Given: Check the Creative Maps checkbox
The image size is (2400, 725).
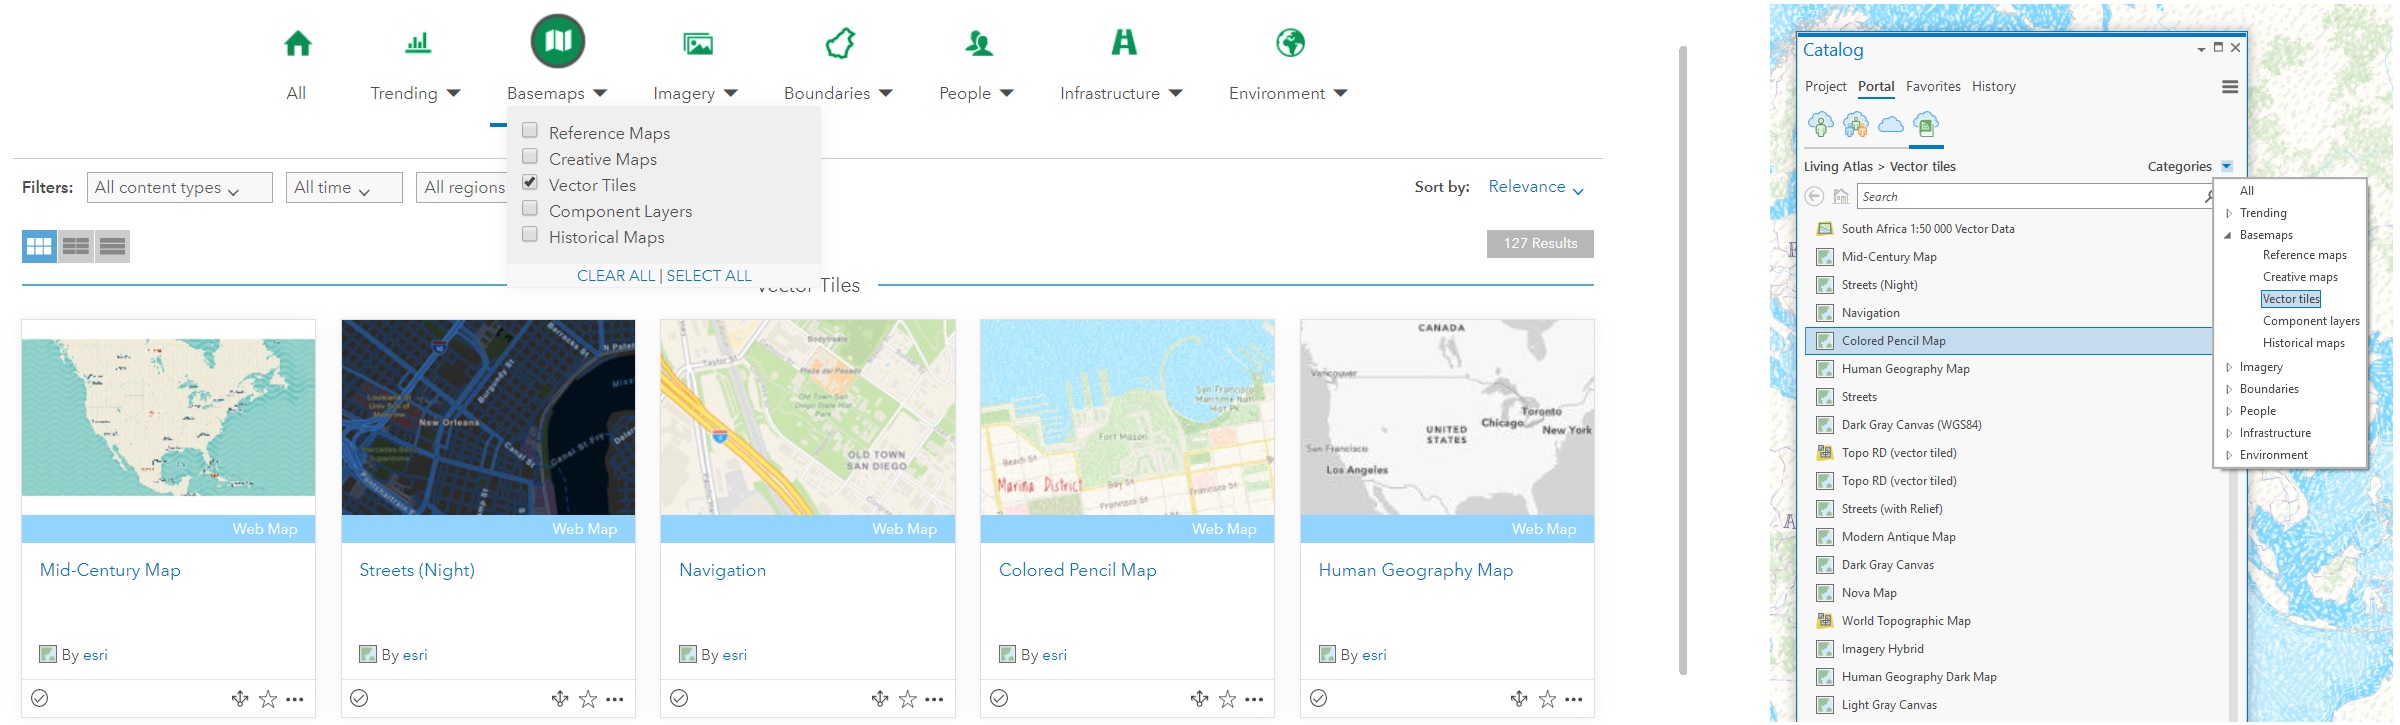Looking at the screenshot, I should [530, 157].
